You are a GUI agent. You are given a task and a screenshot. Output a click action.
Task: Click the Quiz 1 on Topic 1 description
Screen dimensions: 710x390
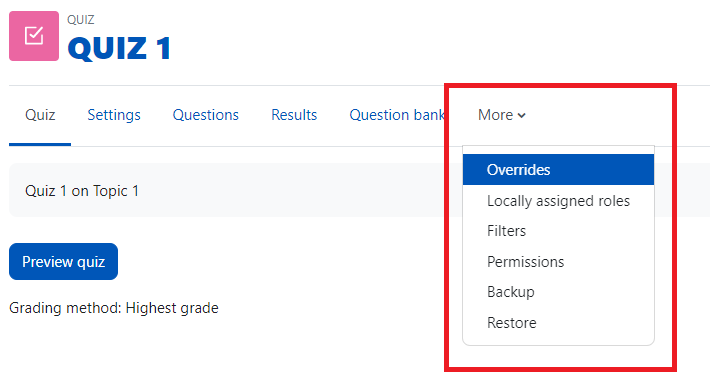coord(82,191)
